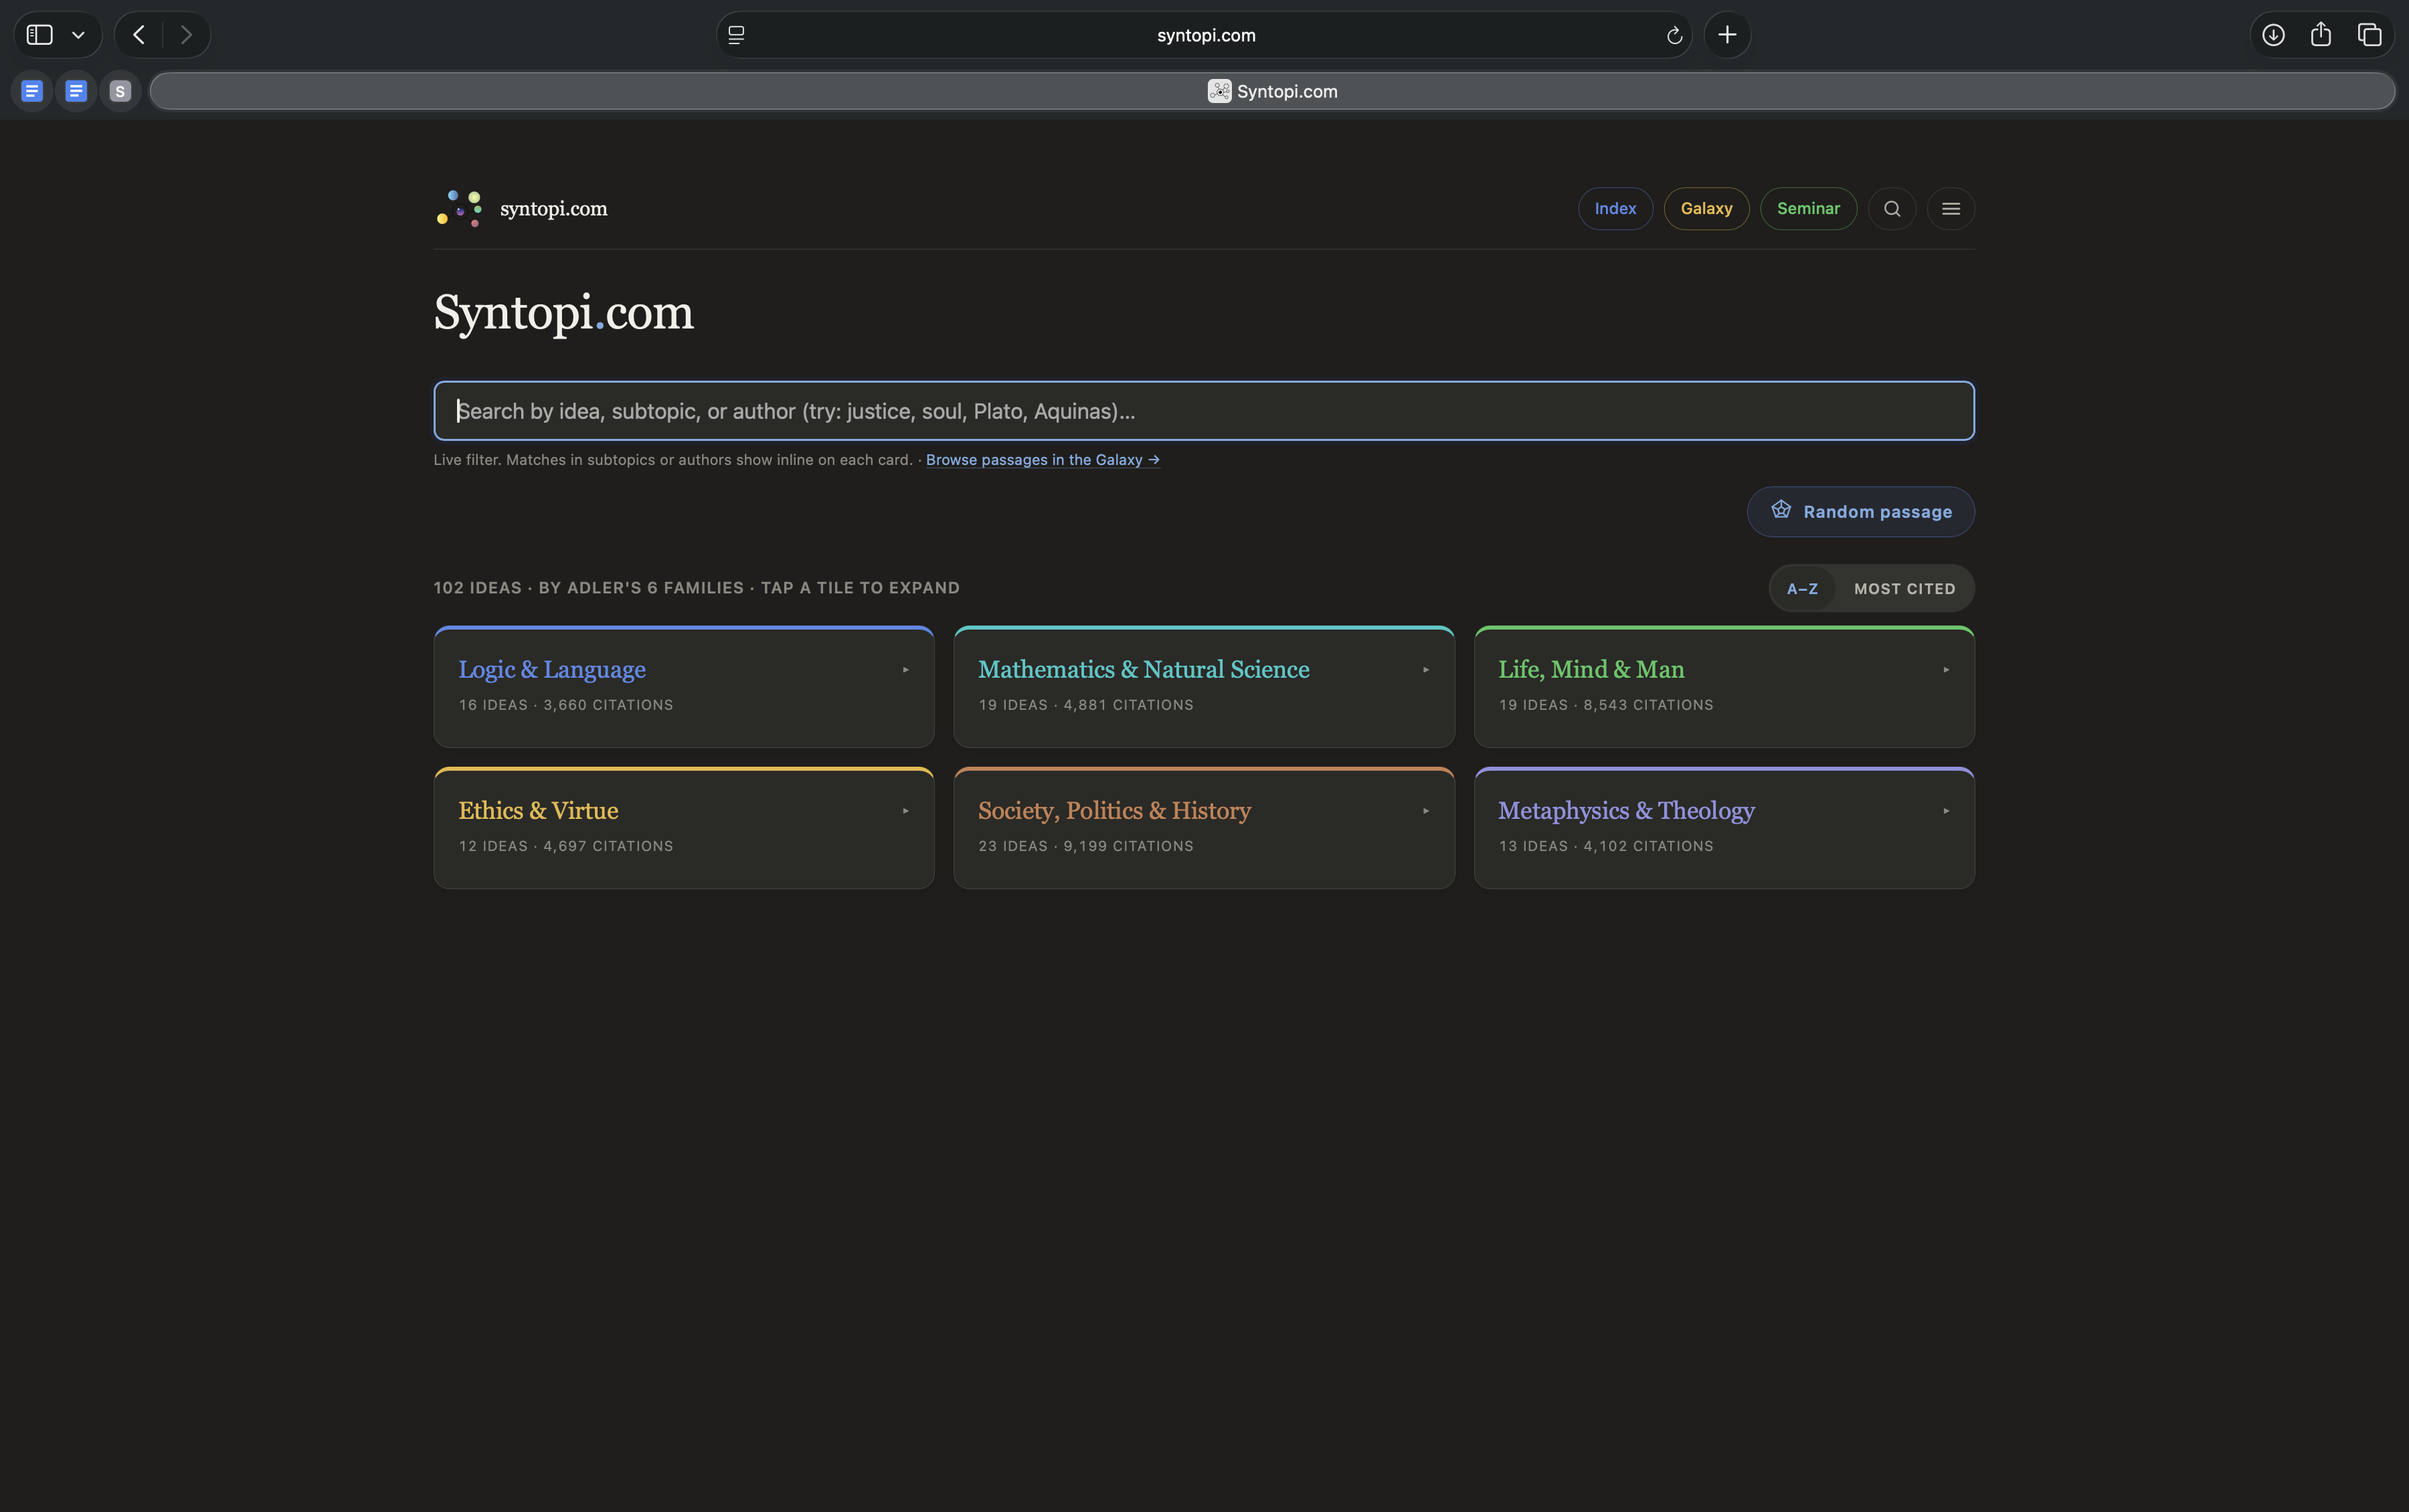This screenshot has height=1512, width=2409.
Task: Expand the Metaphysics & Theology tile
Action: [x=1724, y=828]
